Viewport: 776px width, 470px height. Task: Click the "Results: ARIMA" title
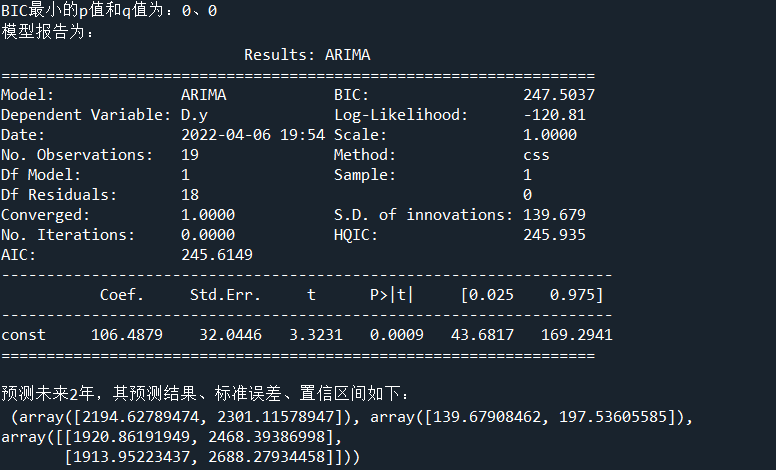(x=307, y=55)
